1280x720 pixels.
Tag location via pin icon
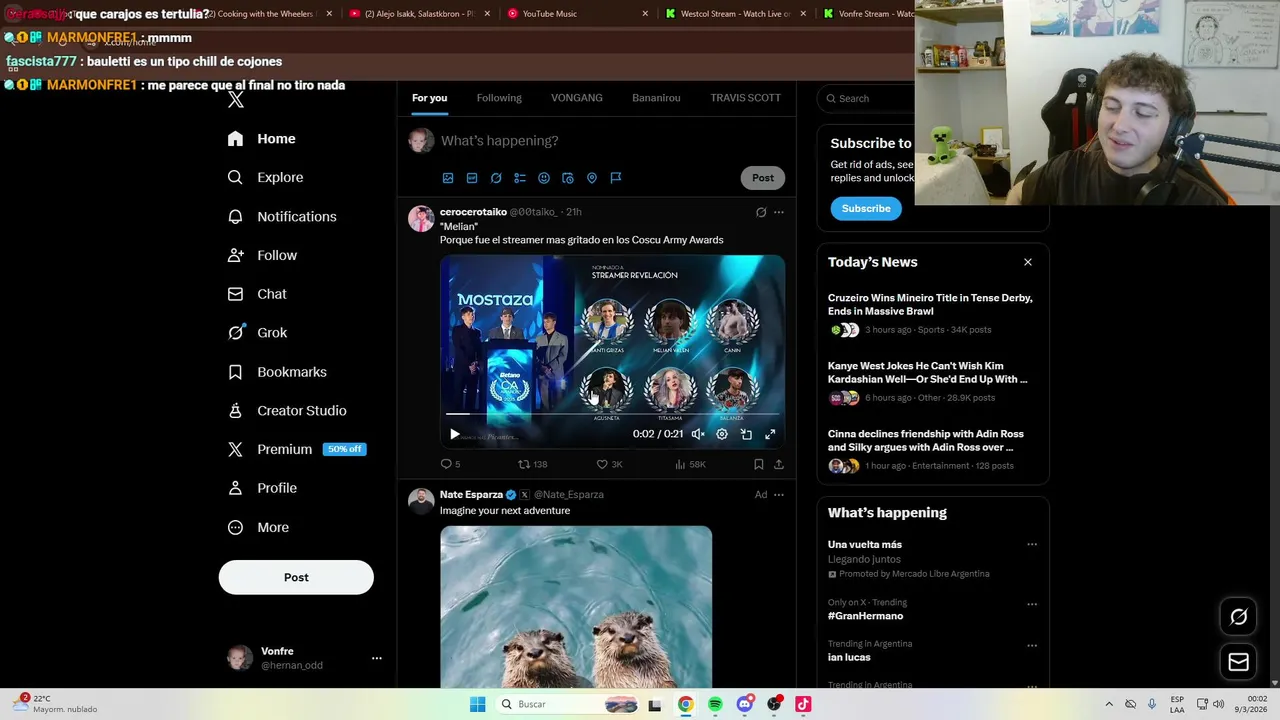pos(592,178)
